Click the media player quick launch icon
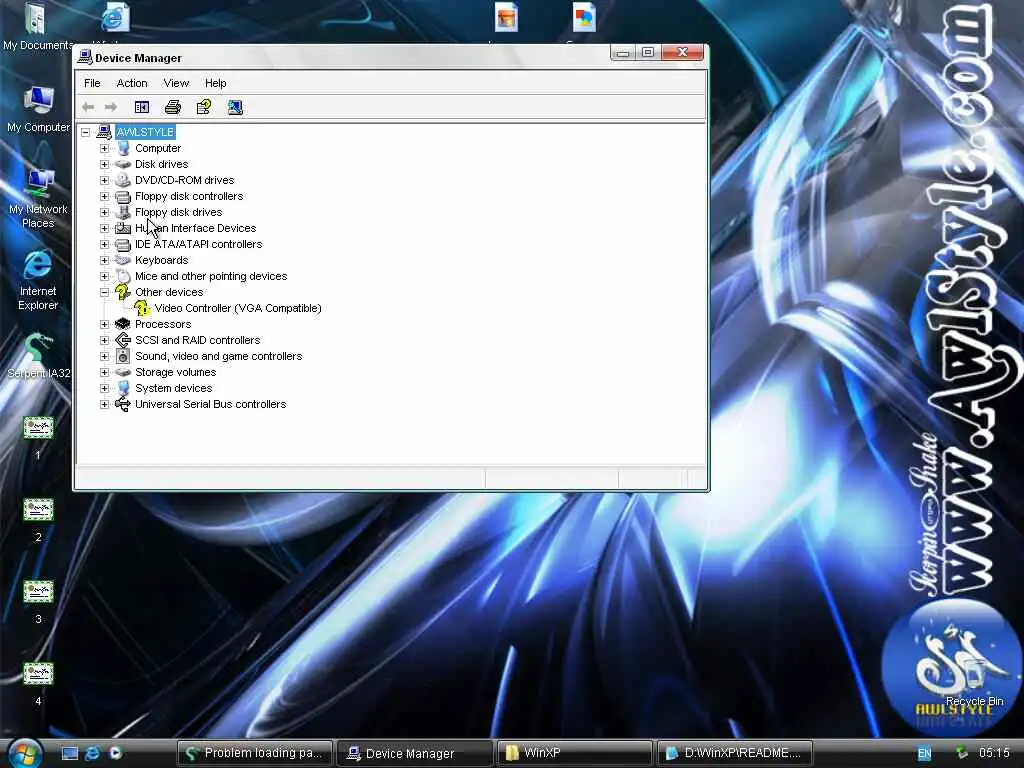Viewport: 1024px width, 768px height. [116, 753]
